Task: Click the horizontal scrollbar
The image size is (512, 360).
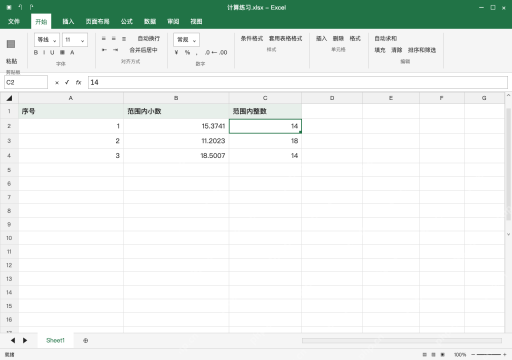Action: coord(402,340)
